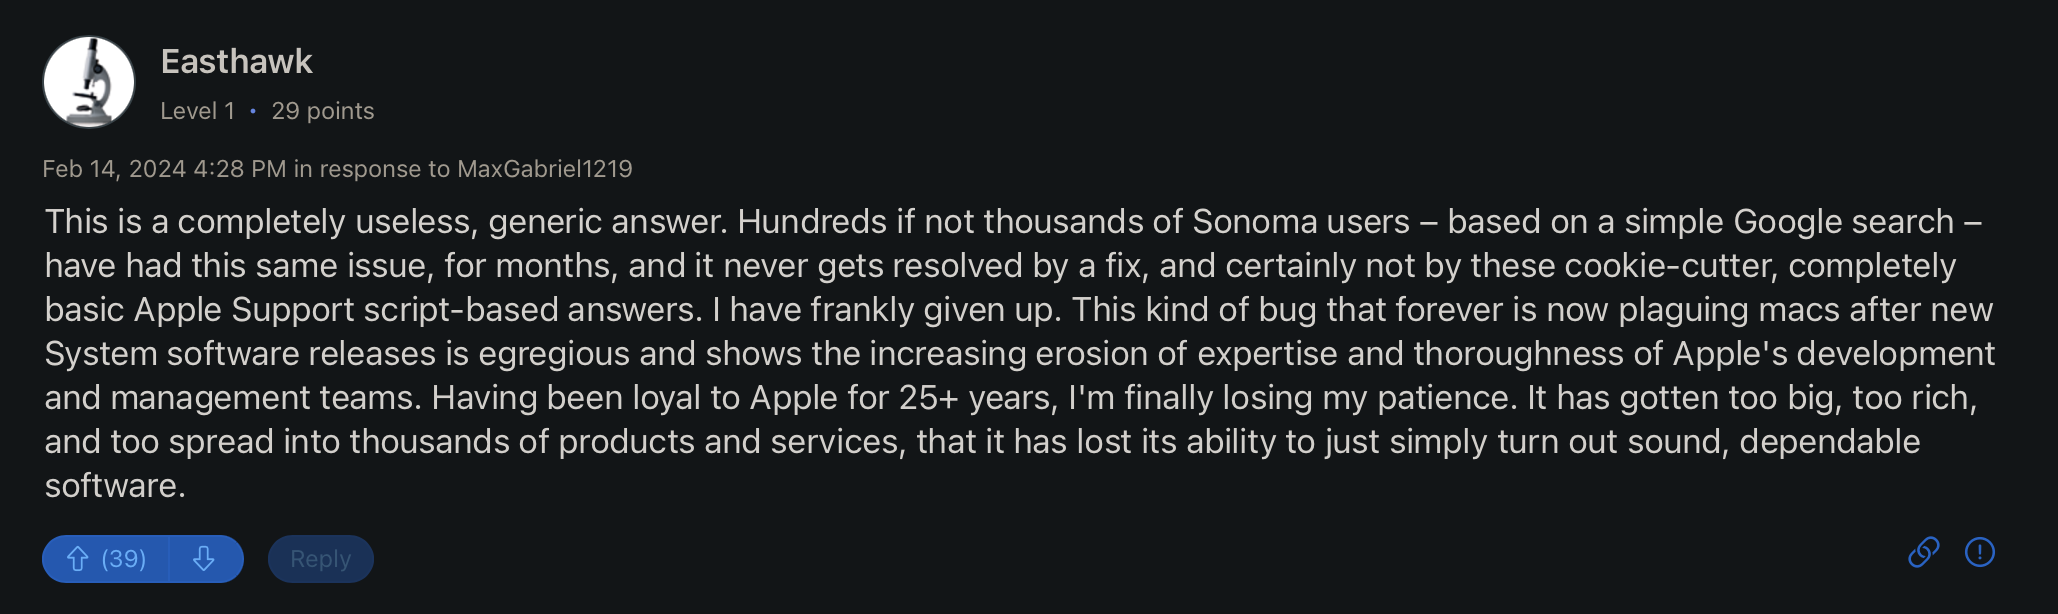Downvote the Easthawk comment
This screenshot has height=614, width=2058.
point(204,559)
